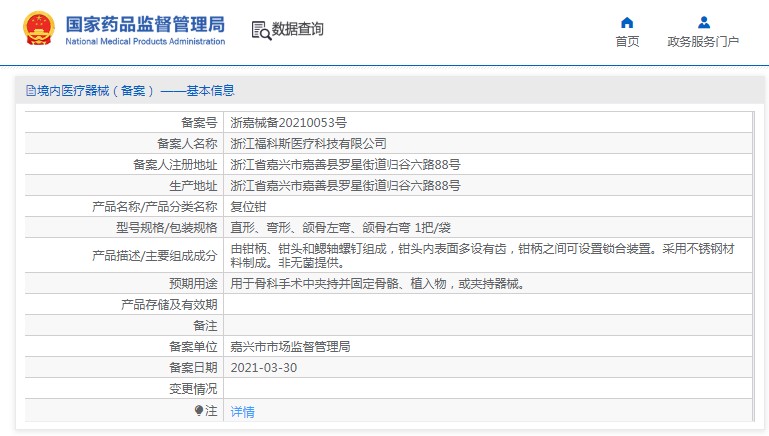Click the address in 生产地址 row
This screenshot has width=769, height=436.
345,186
